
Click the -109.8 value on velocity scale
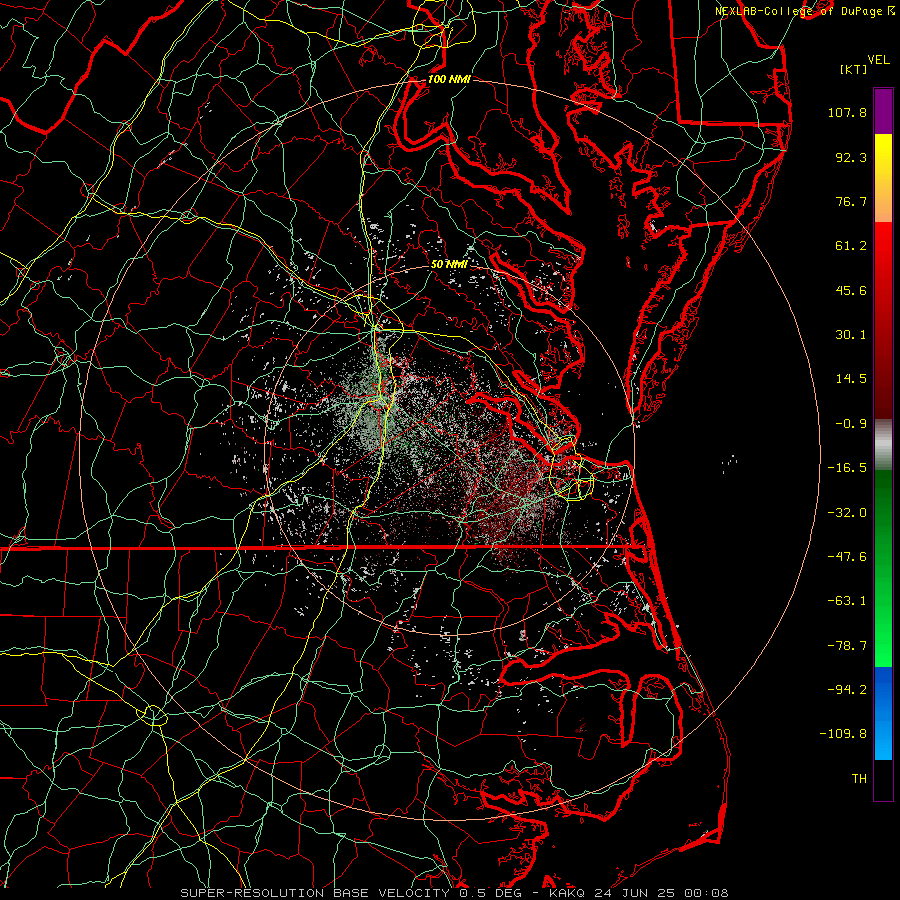[x=843, y=734]
